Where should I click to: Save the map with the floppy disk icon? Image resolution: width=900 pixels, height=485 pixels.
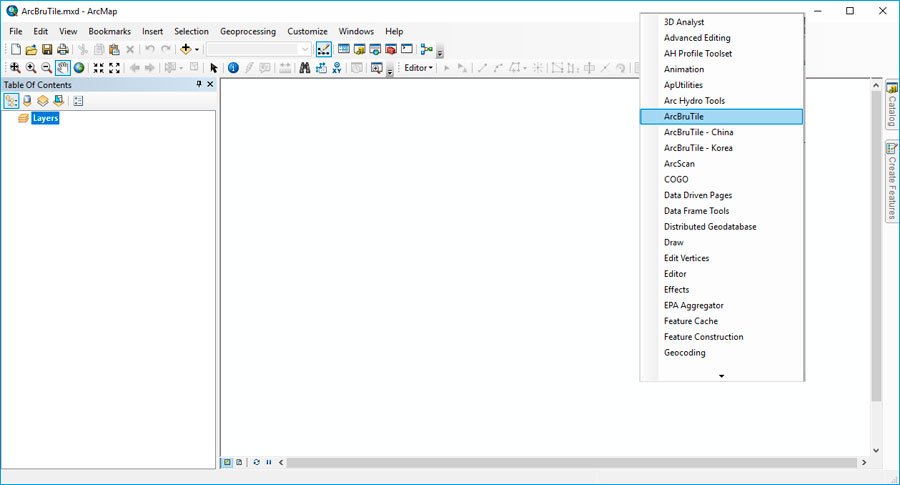tap(47, 50)
